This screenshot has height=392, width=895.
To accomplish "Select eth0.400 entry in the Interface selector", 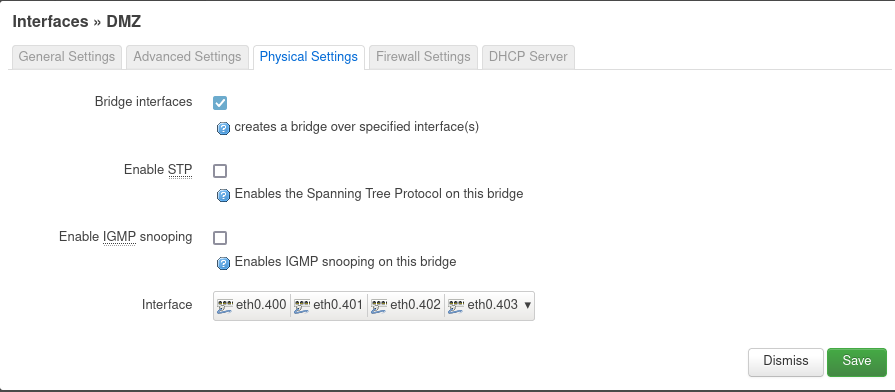I will 252,305.
